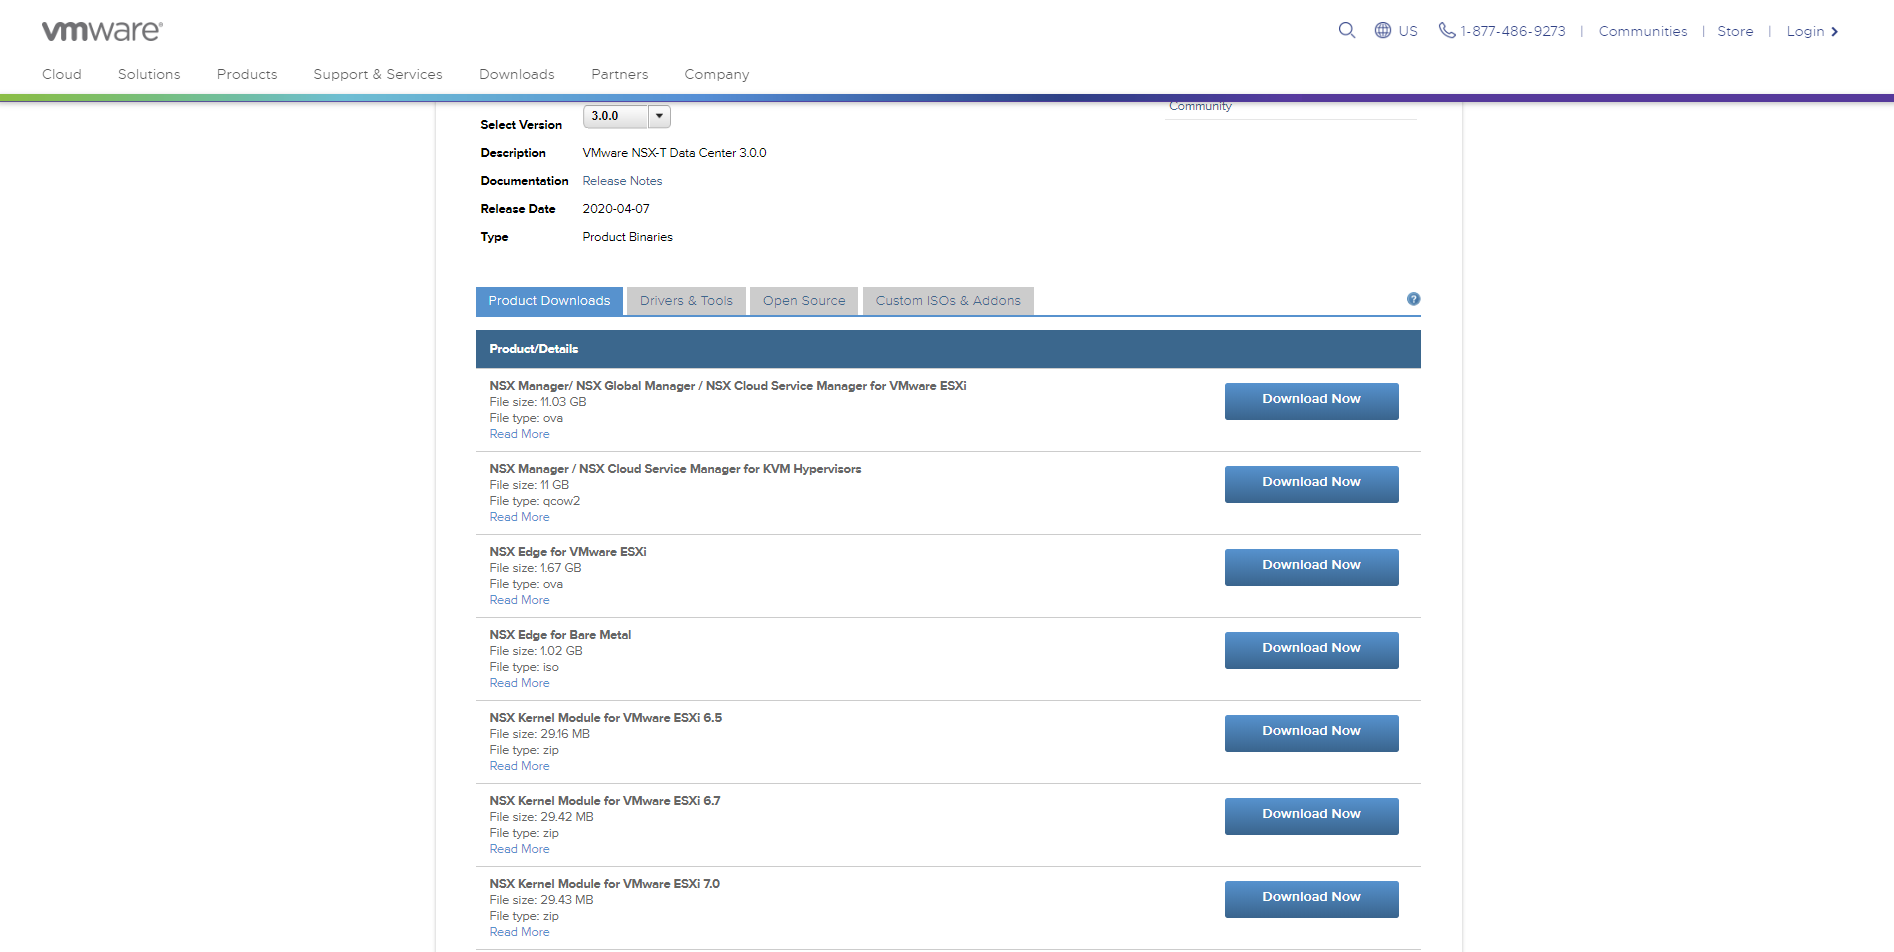
Task: Go to the Store link
Action: (x=1735, y=31)
